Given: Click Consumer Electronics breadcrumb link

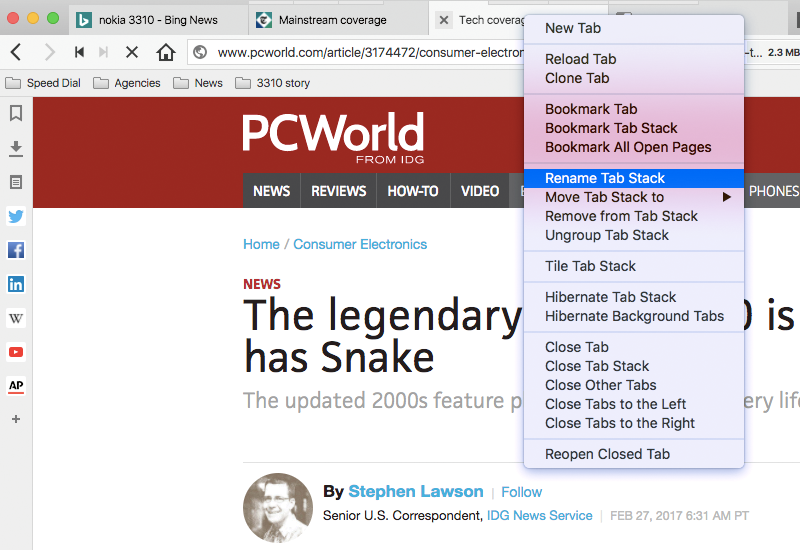Looking at the screenshot, I should [x=360, y=244].
